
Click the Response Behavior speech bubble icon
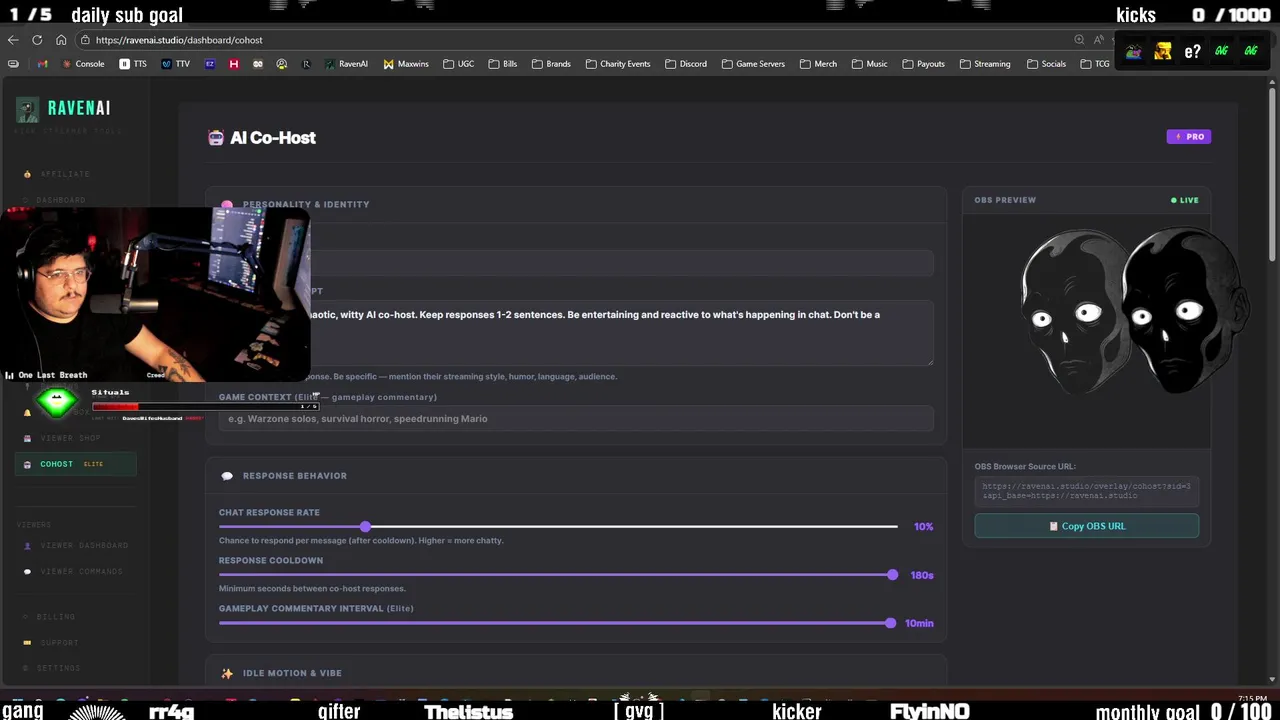pos(227,476)
